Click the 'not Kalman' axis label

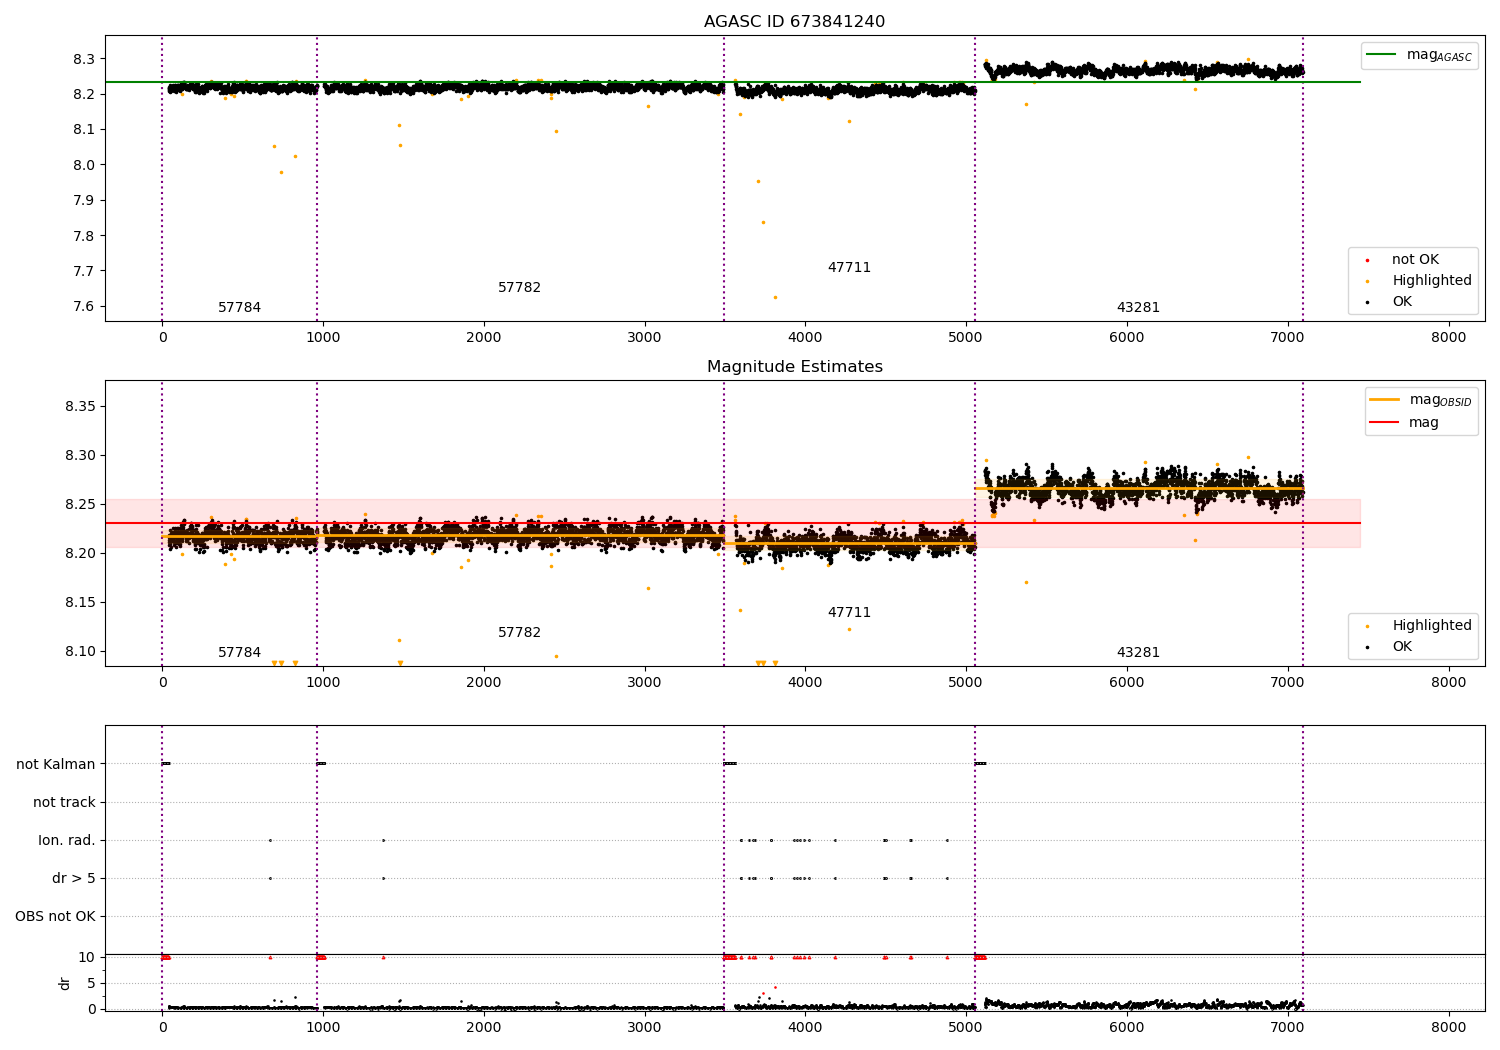click(56, 765)
